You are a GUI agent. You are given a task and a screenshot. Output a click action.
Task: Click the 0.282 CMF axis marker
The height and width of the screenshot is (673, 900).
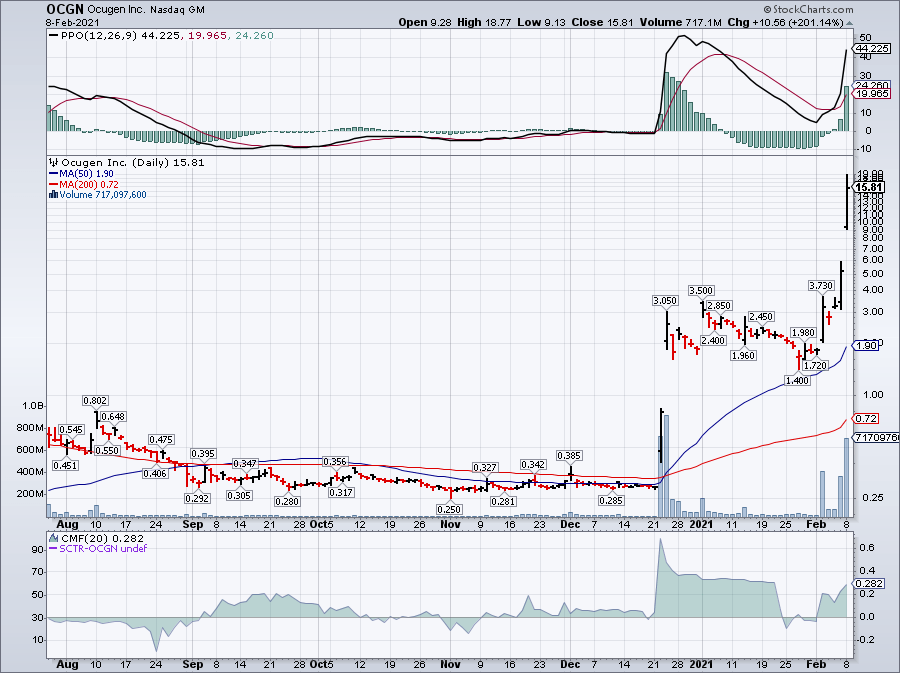point(870,583)
